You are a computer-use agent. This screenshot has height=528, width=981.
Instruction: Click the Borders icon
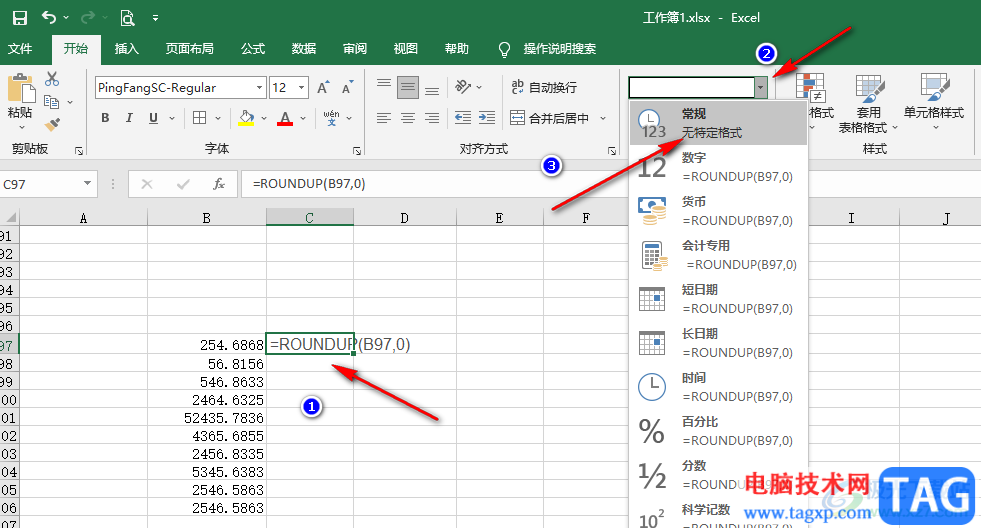click(x=200, y=118)
